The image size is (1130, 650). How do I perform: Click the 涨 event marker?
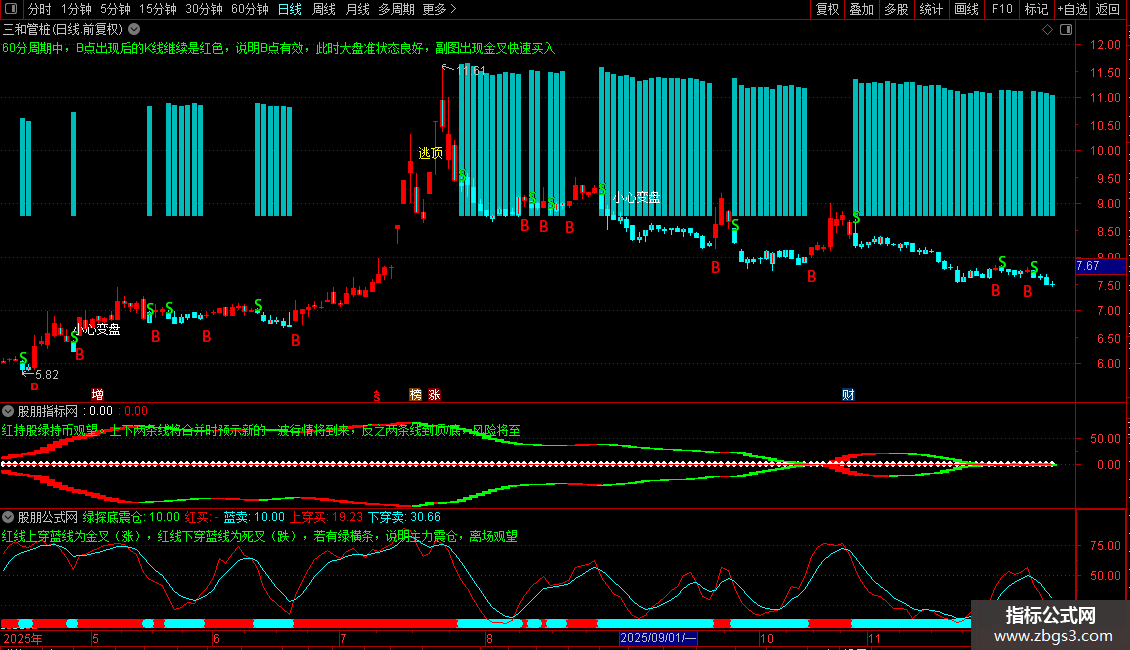point(434,394)
